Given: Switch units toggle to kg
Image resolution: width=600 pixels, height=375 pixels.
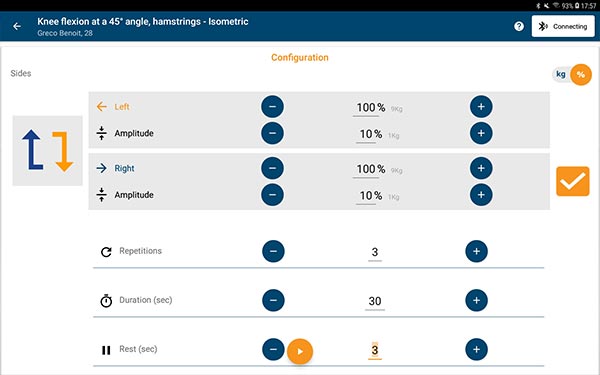Looking at the screenshot, I should click(x=561, y=74).
